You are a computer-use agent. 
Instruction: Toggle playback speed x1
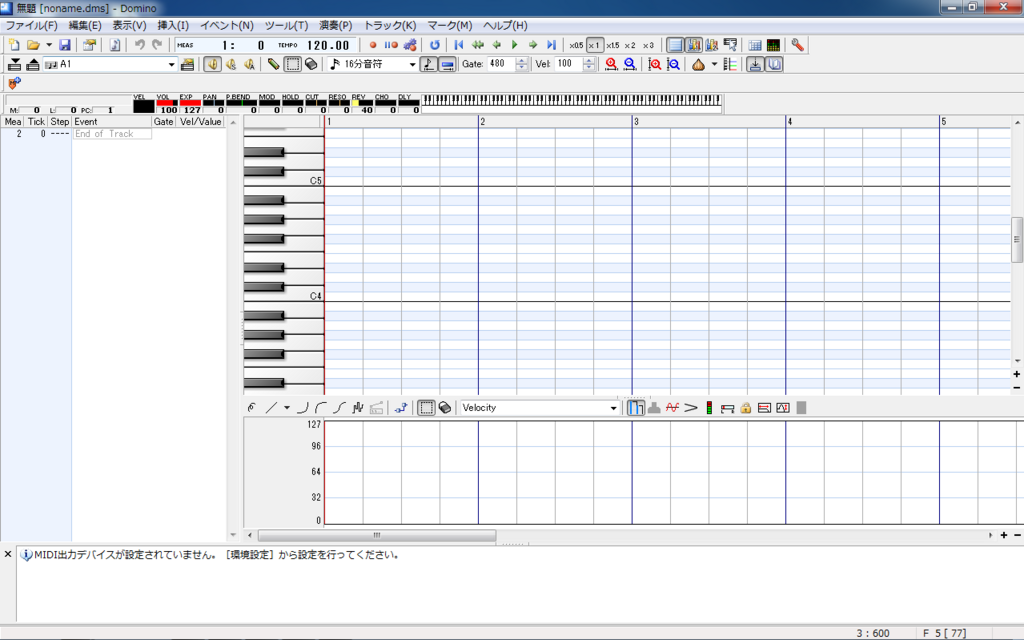(594, 45)
